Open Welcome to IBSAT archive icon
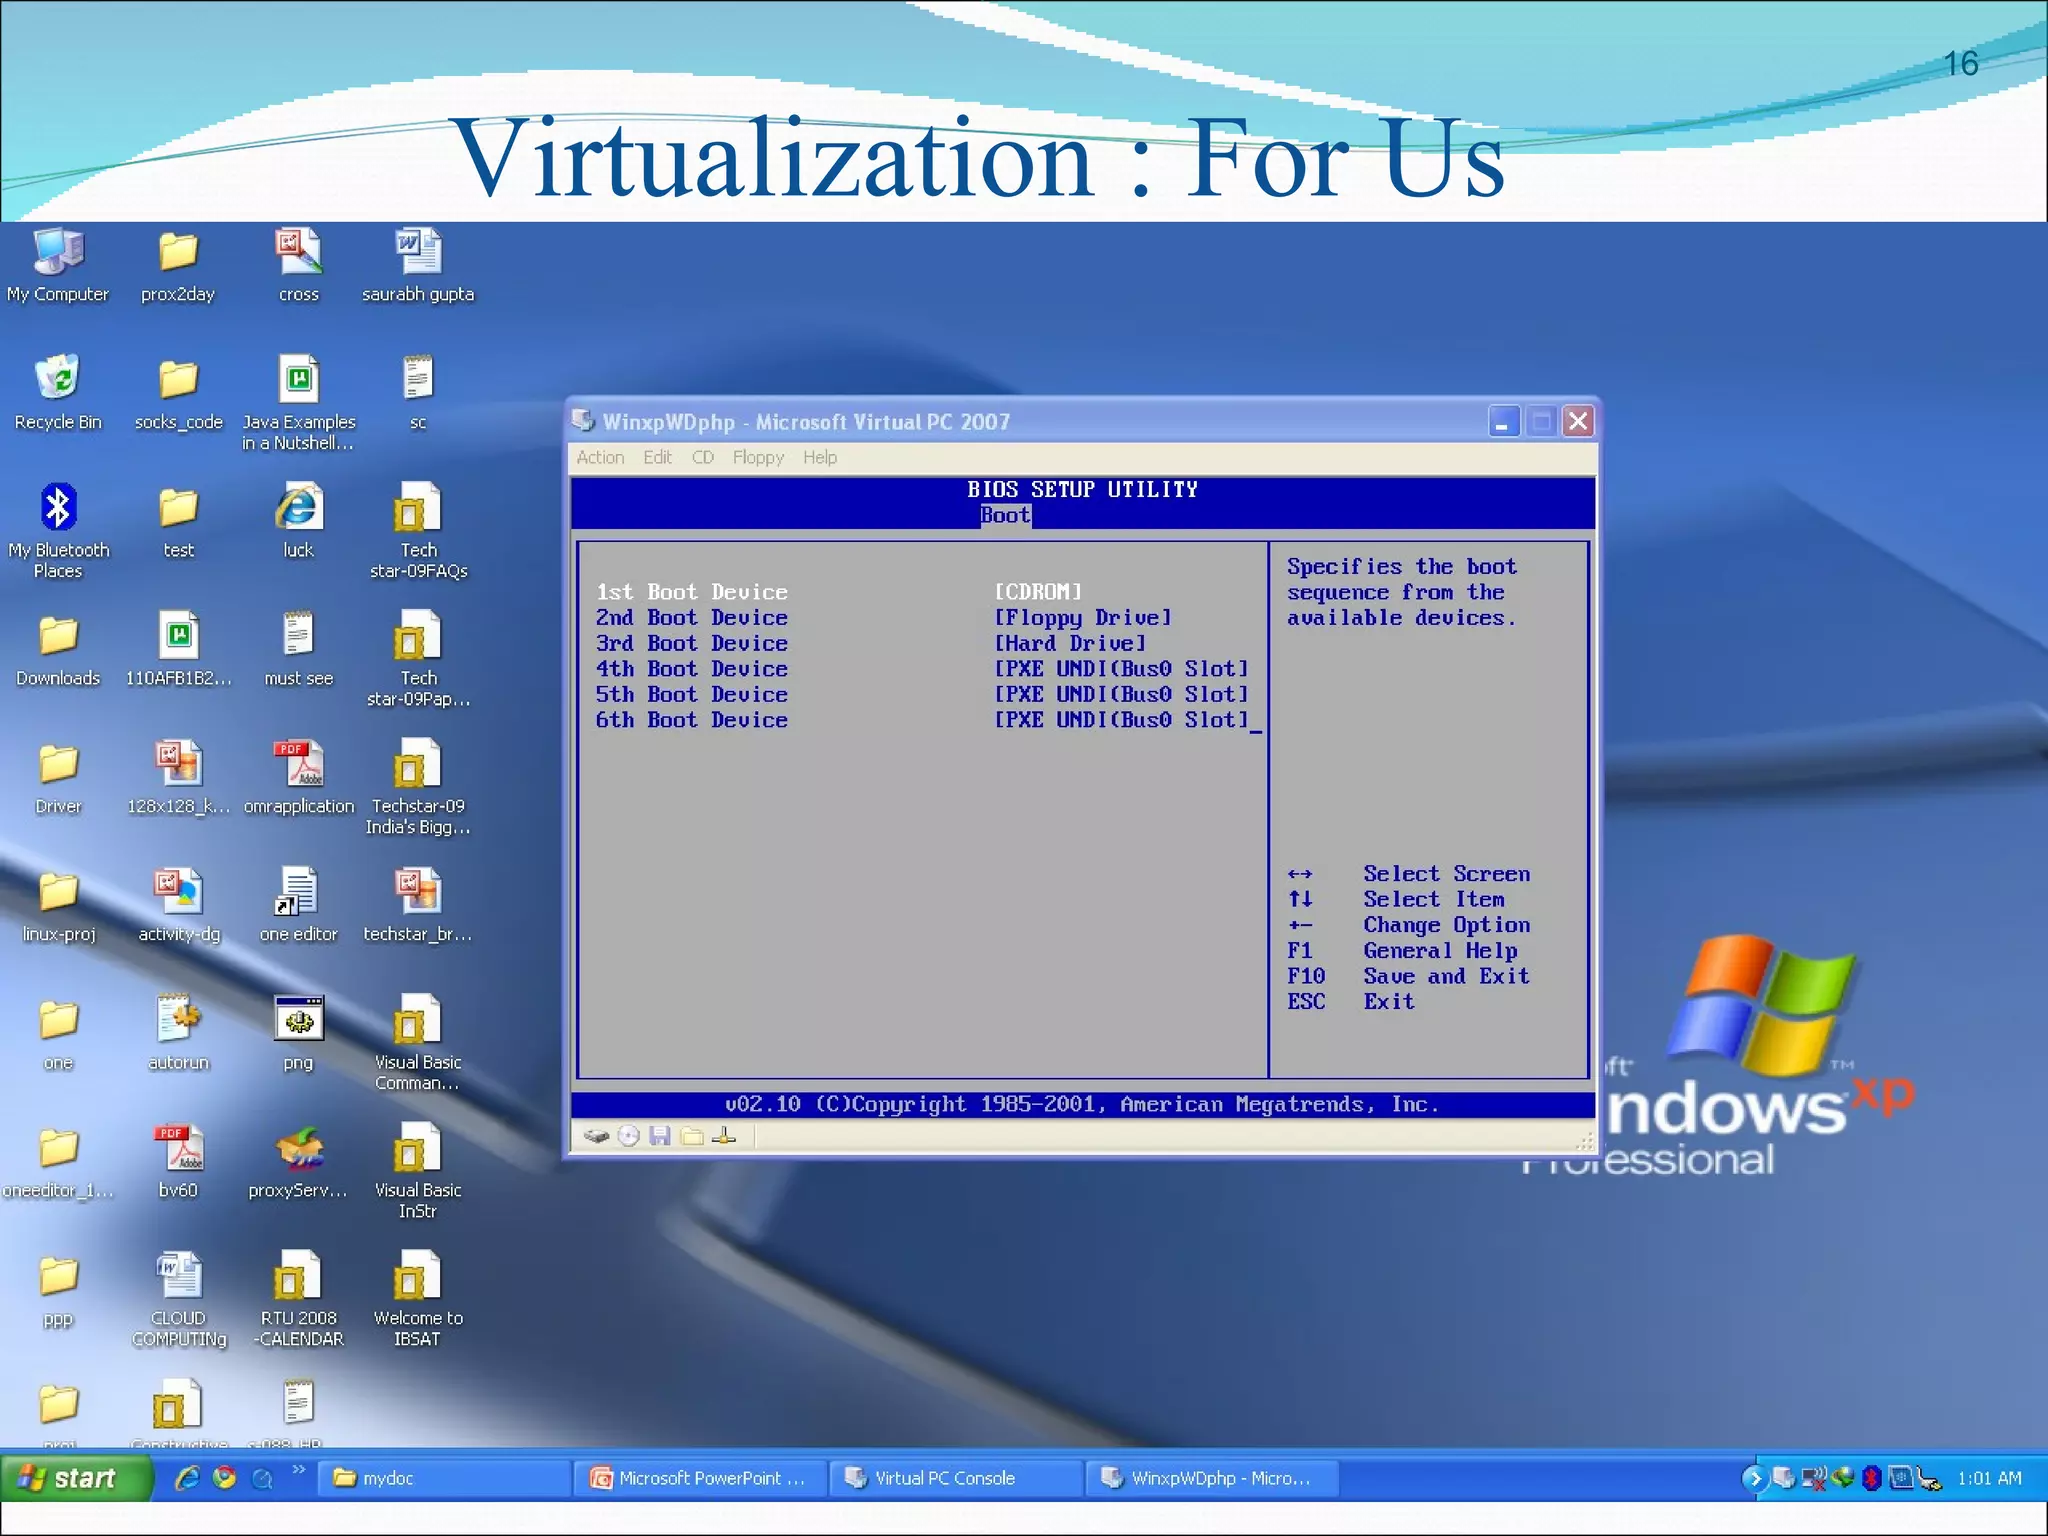Image resolution: width=2048 pixels, height=1536 pixels. click(x=418, y=1299)
